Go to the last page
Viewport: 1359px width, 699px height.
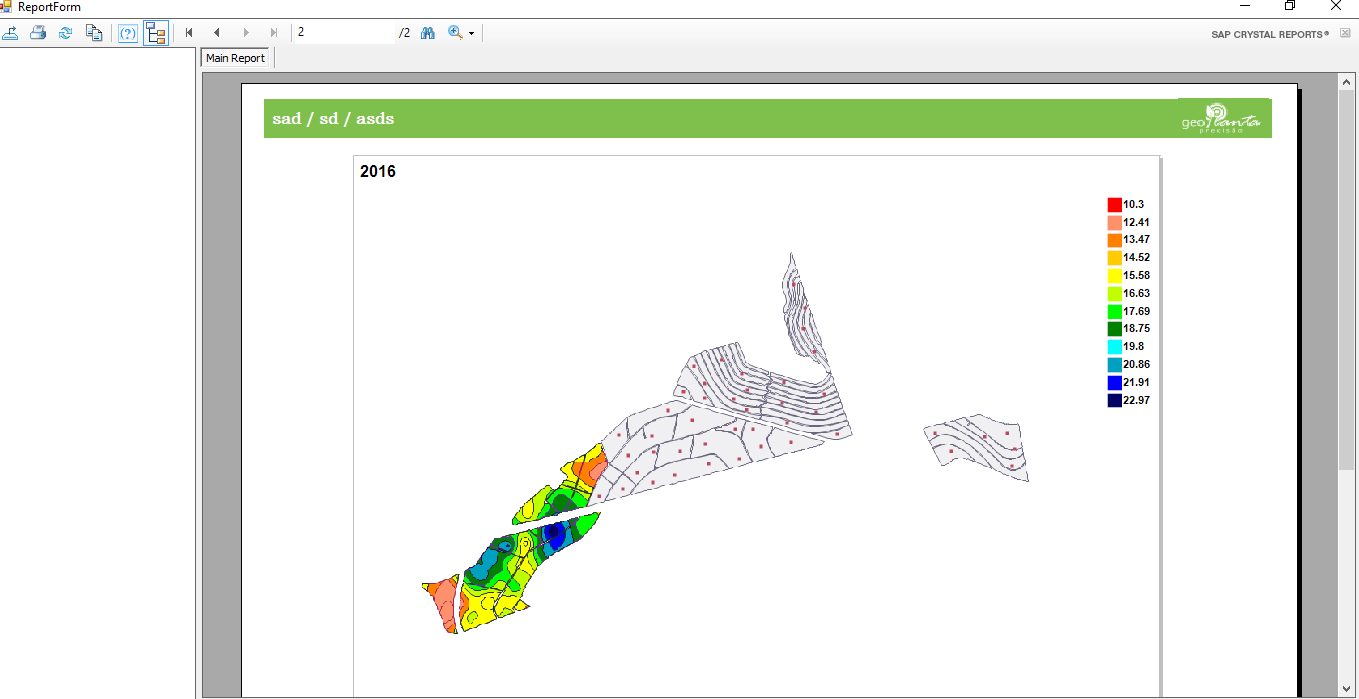[x=274, y=33]
